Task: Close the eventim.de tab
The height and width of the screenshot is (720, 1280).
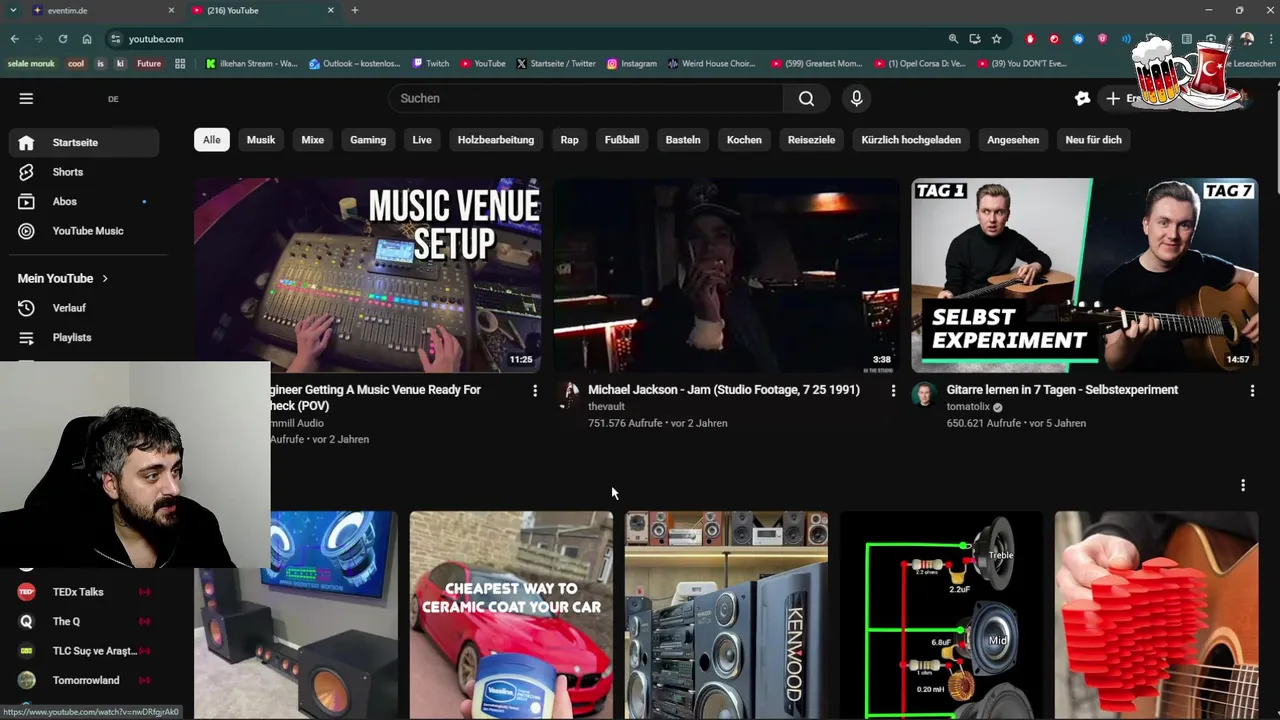Action: [171, 10]
